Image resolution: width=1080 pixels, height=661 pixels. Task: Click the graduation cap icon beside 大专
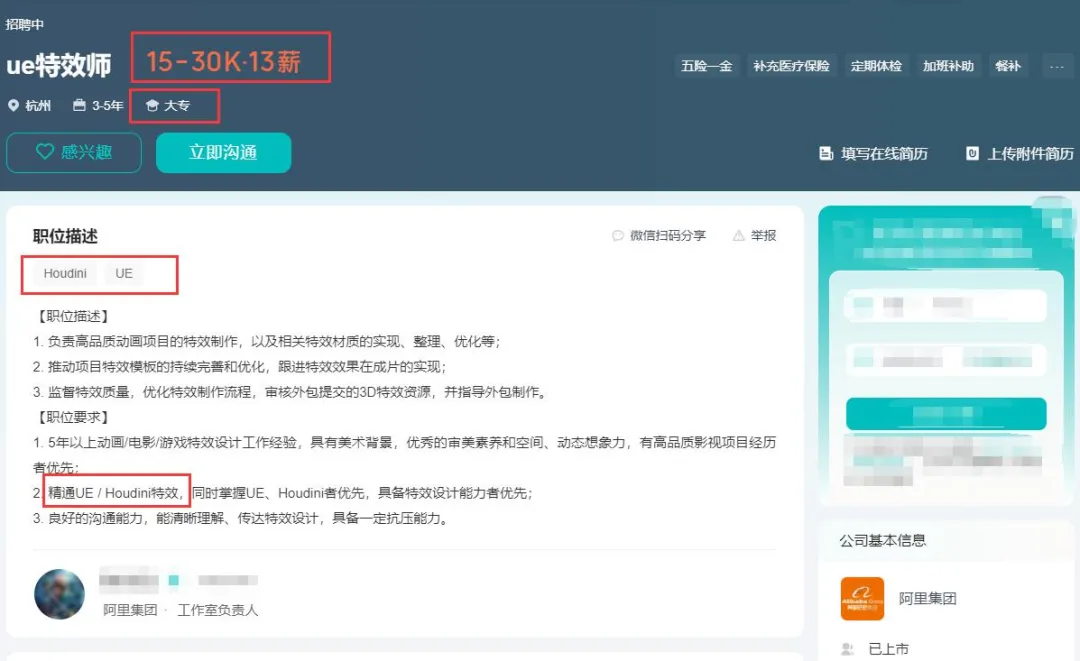[x=152, y=105]
